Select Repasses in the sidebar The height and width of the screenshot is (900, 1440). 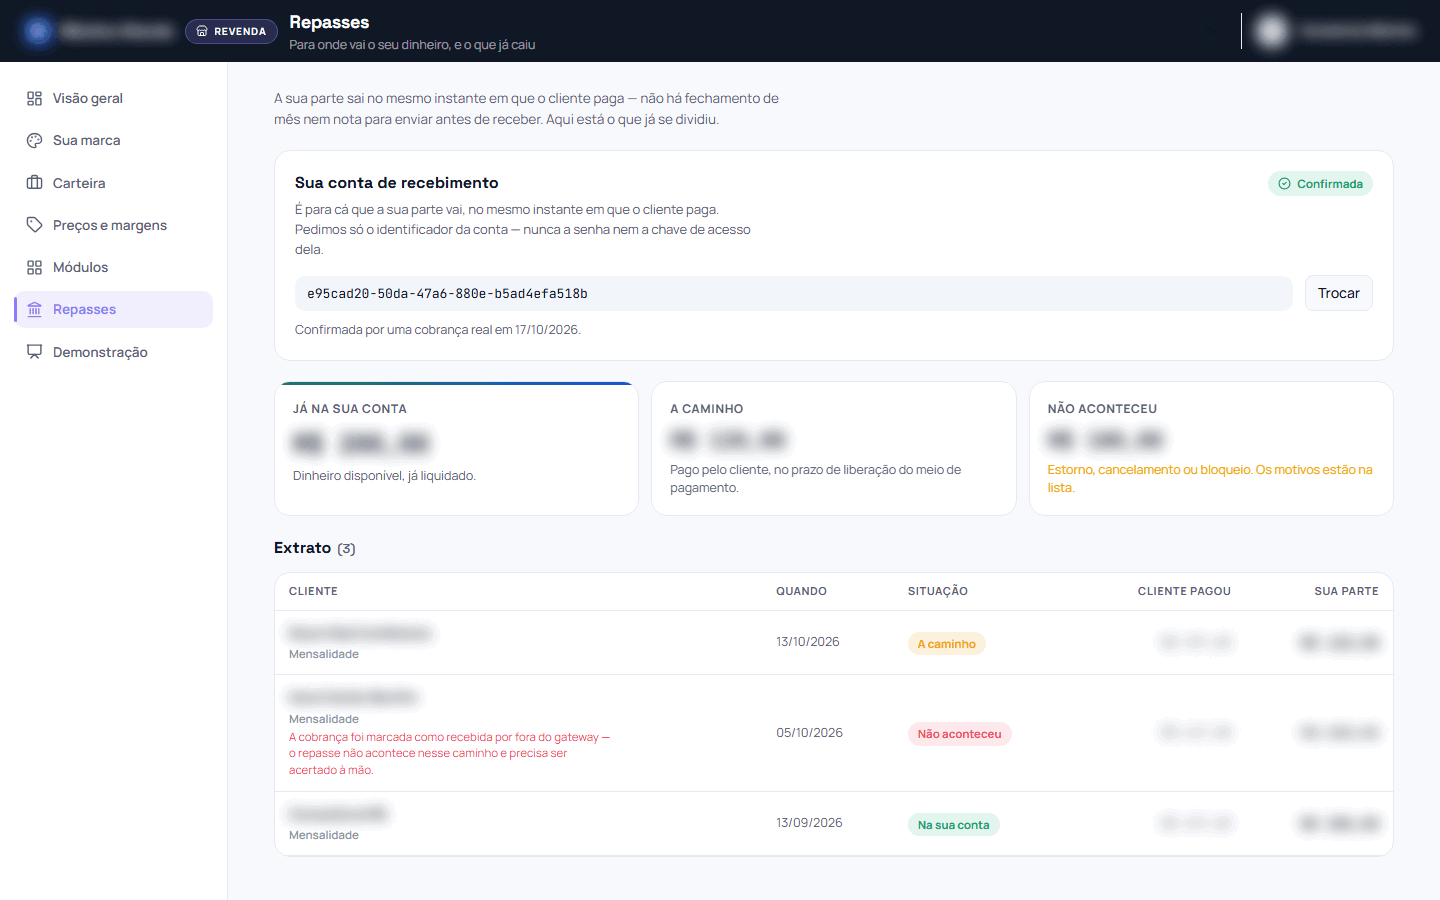point(113,309)
